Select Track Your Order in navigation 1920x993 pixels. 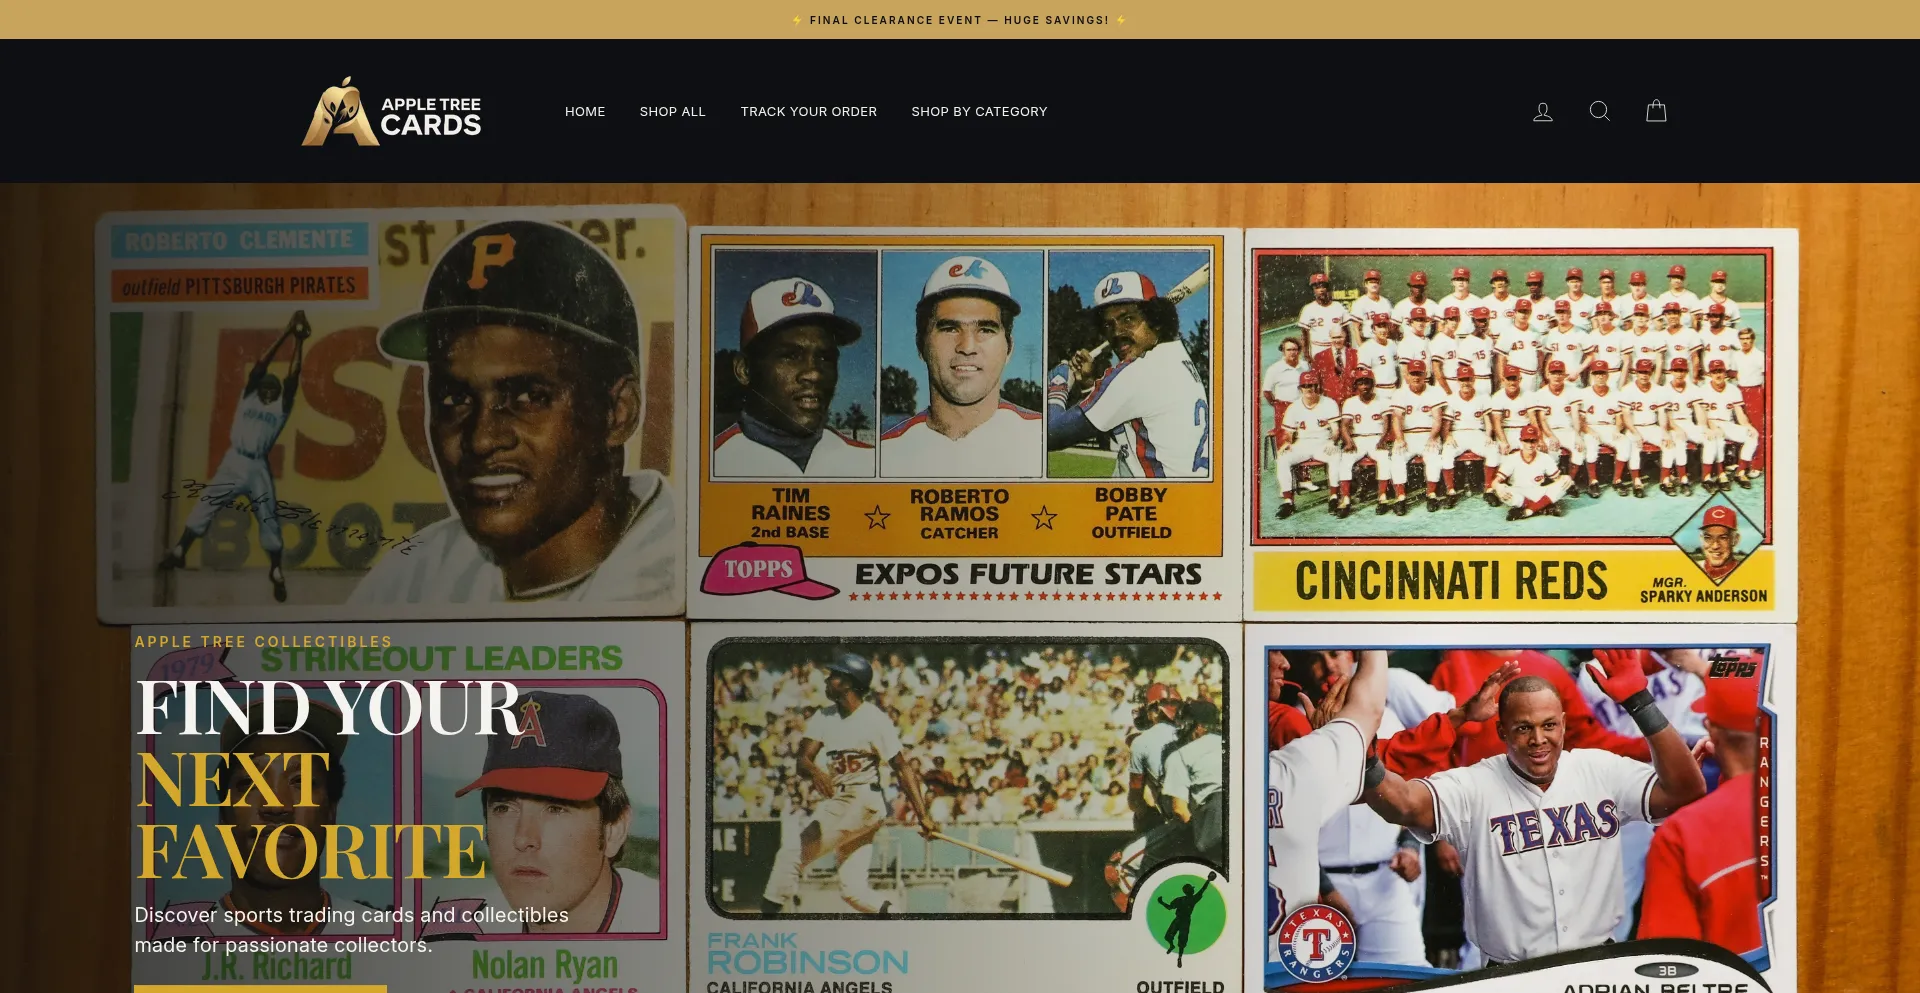pos(809,112)
